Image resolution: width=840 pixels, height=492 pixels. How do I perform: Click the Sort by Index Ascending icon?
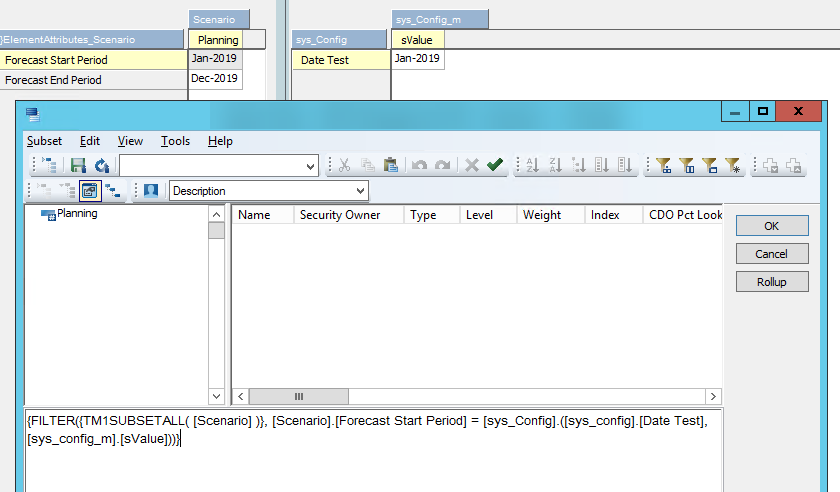pyautogui.click(x=602, y=165)
